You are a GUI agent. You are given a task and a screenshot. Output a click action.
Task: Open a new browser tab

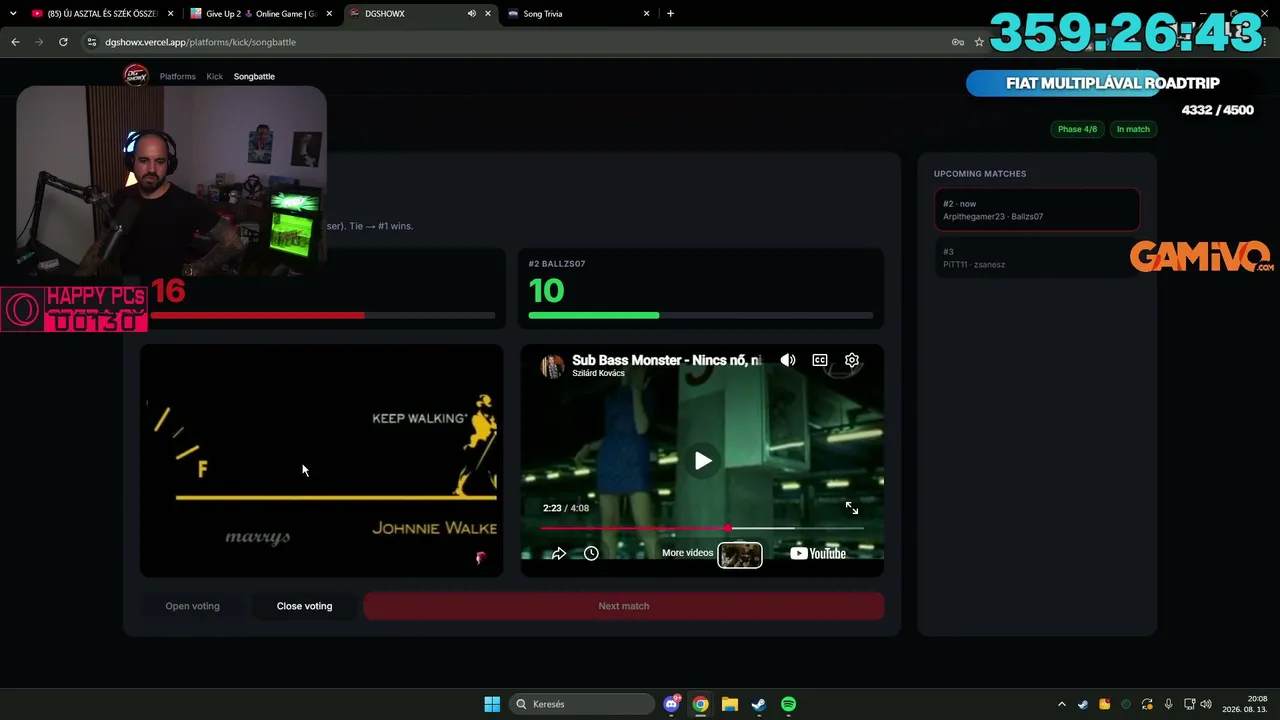pos(670,14)
